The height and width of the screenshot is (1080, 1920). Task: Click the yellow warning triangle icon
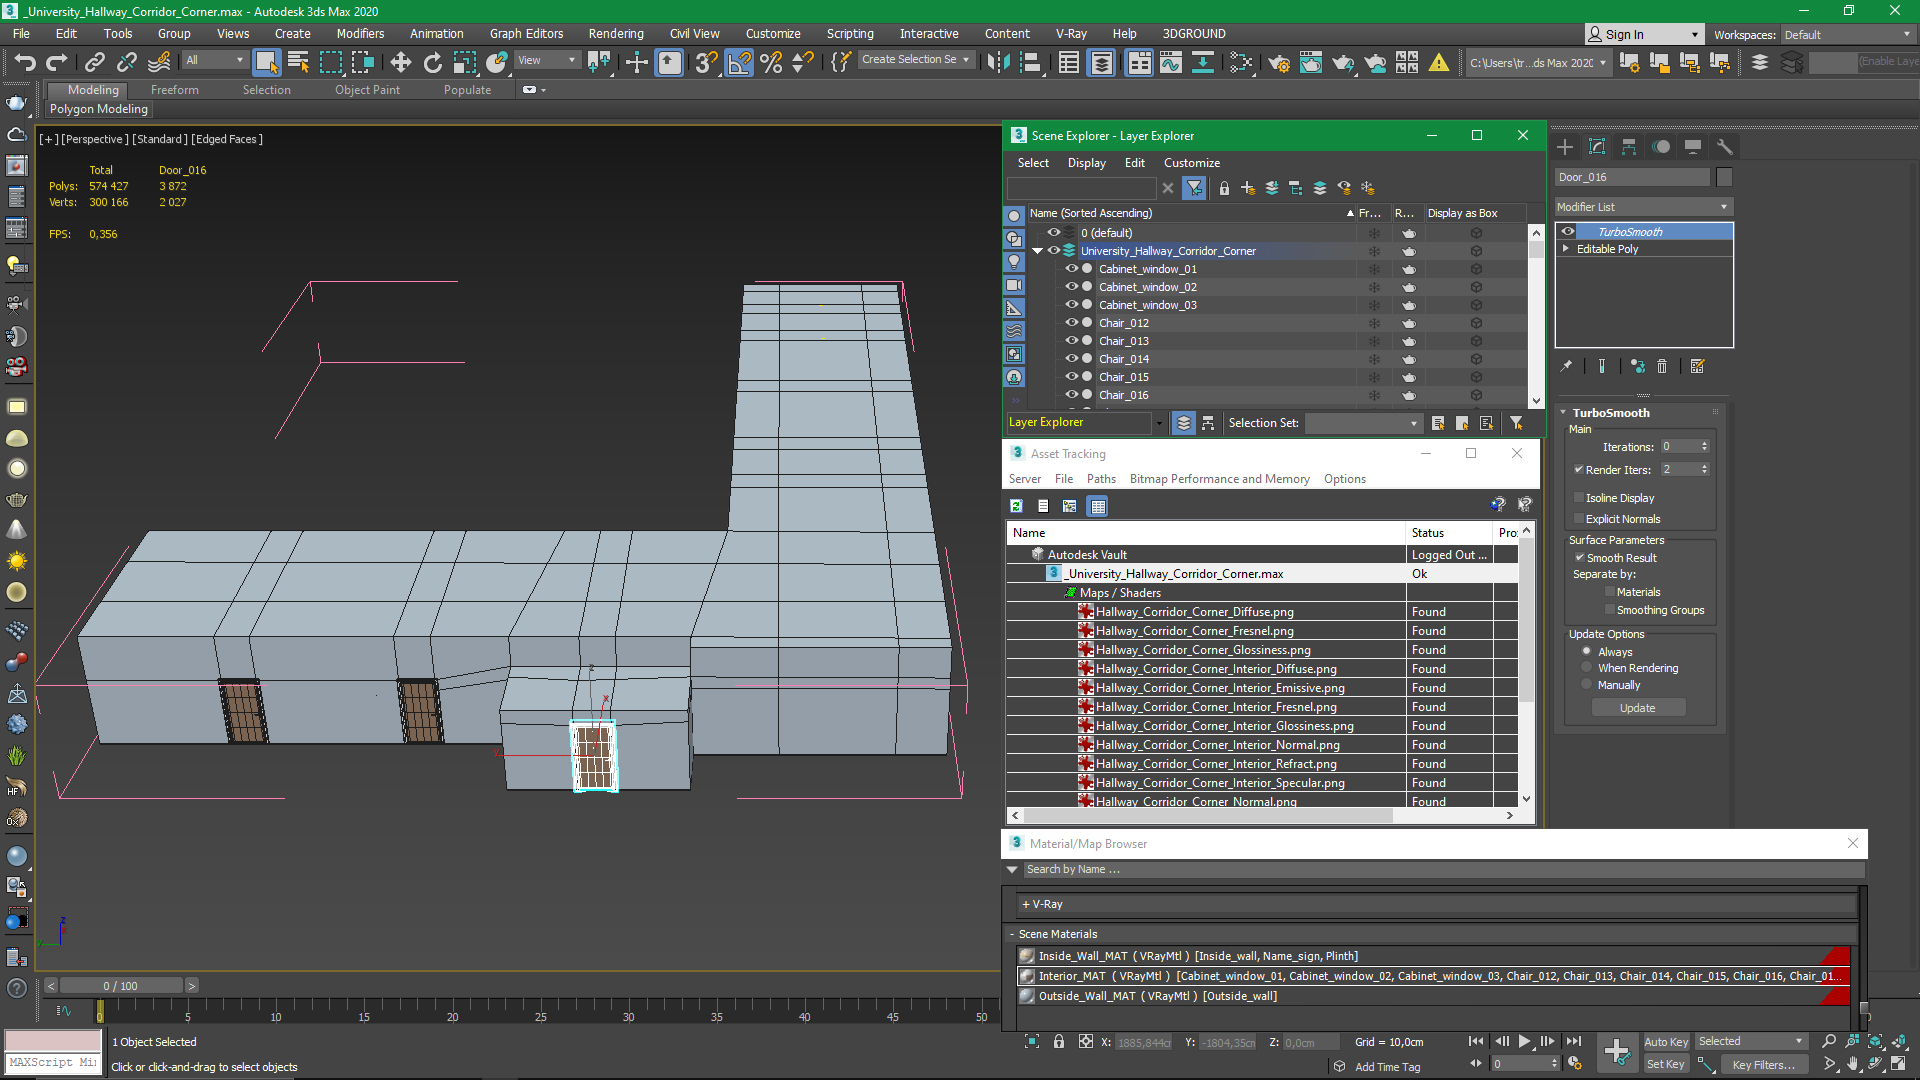1439,62
